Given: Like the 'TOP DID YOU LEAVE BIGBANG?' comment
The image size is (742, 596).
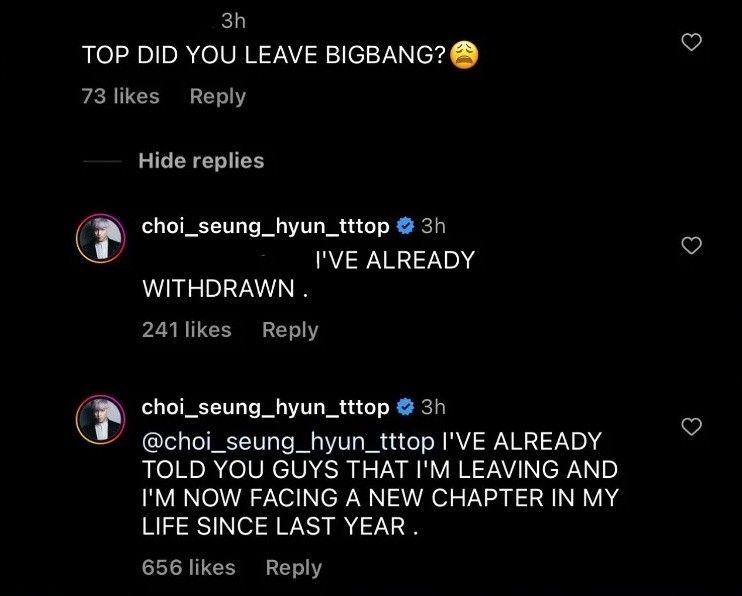Looking at the screenshot, I should click(x=691, y=41).
